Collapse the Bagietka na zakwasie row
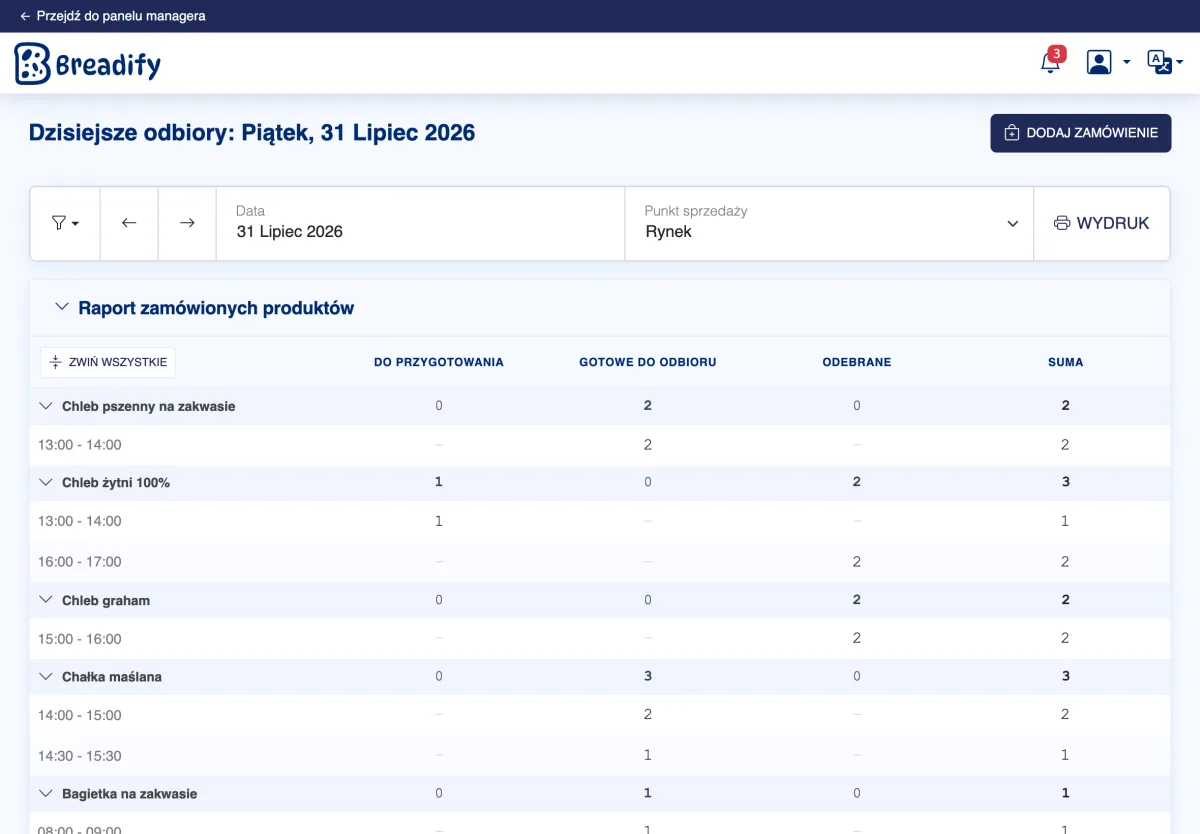The height and width of the screenshot is (834, 1200). click(45, 793)
